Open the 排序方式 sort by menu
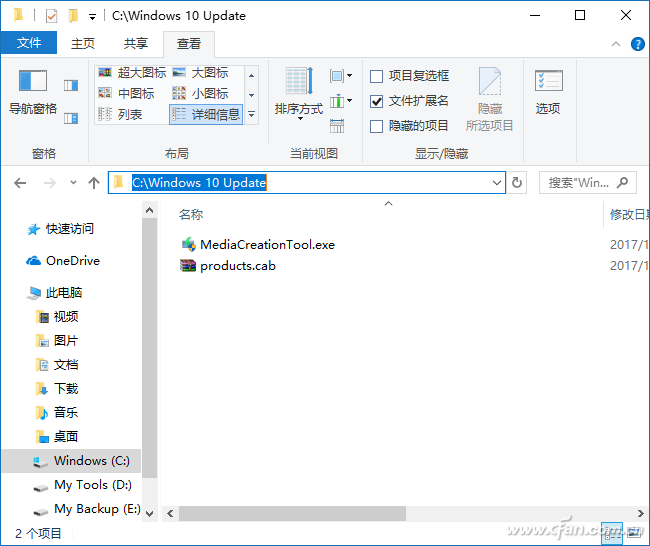The image size is (650, 546). coord(299,94)
